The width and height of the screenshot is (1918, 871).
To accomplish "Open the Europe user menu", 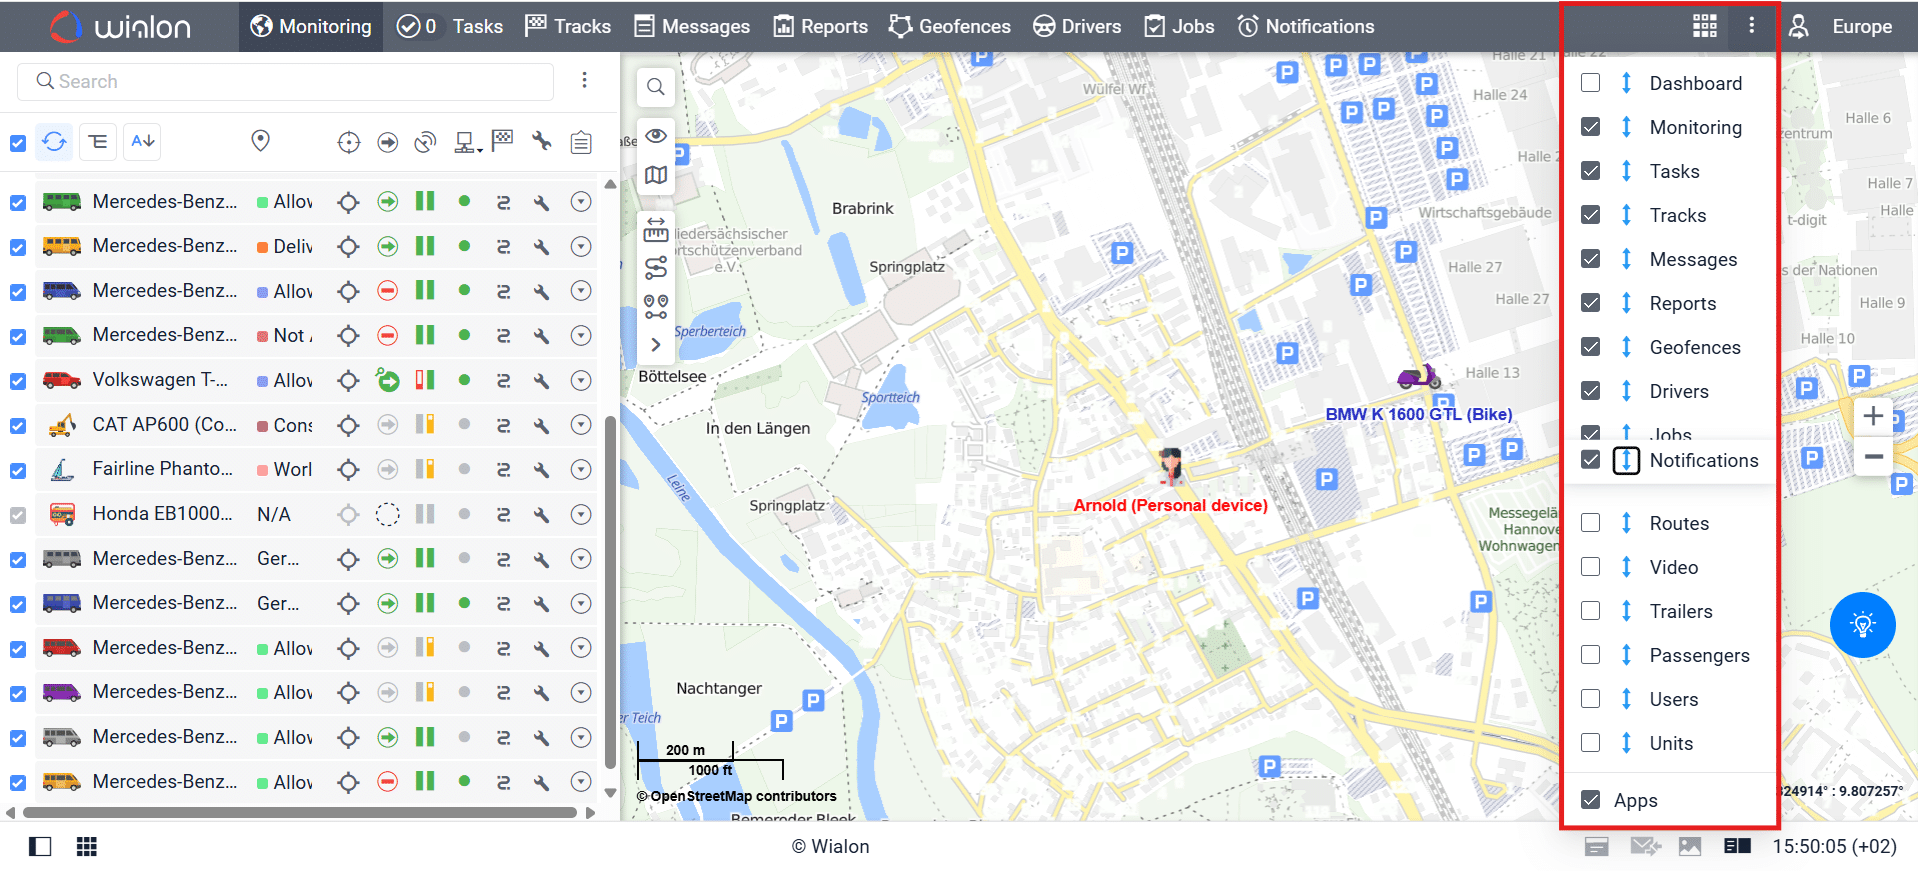I will coord(1862,27).
